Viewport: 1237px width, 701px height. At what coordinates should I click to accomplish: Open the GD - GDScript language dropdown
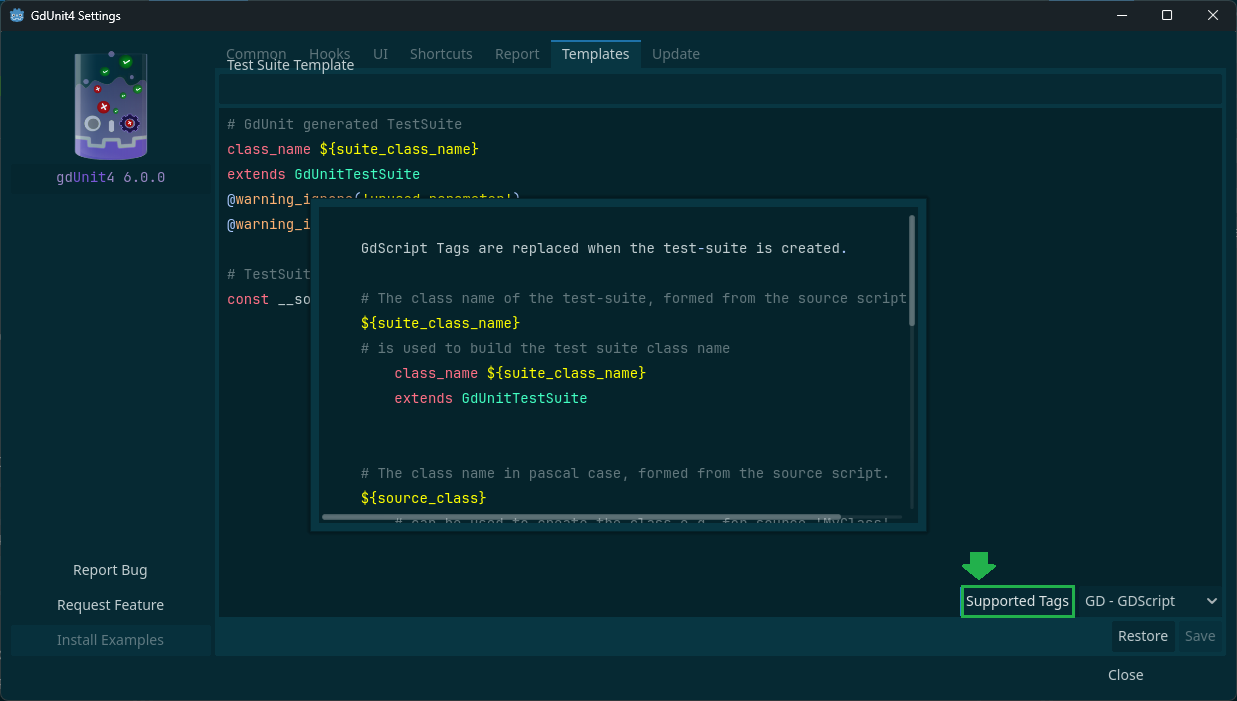point(1150,601)
